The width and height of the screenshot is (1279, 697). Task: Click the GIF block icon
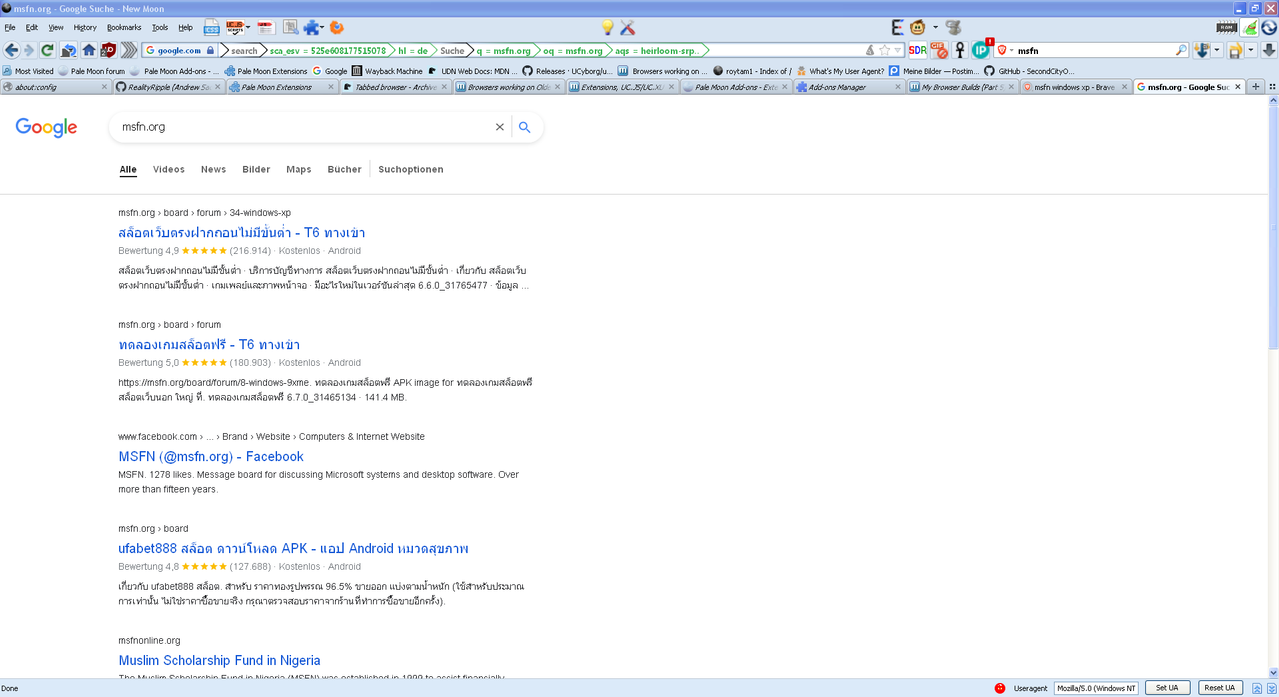[939, 50]
